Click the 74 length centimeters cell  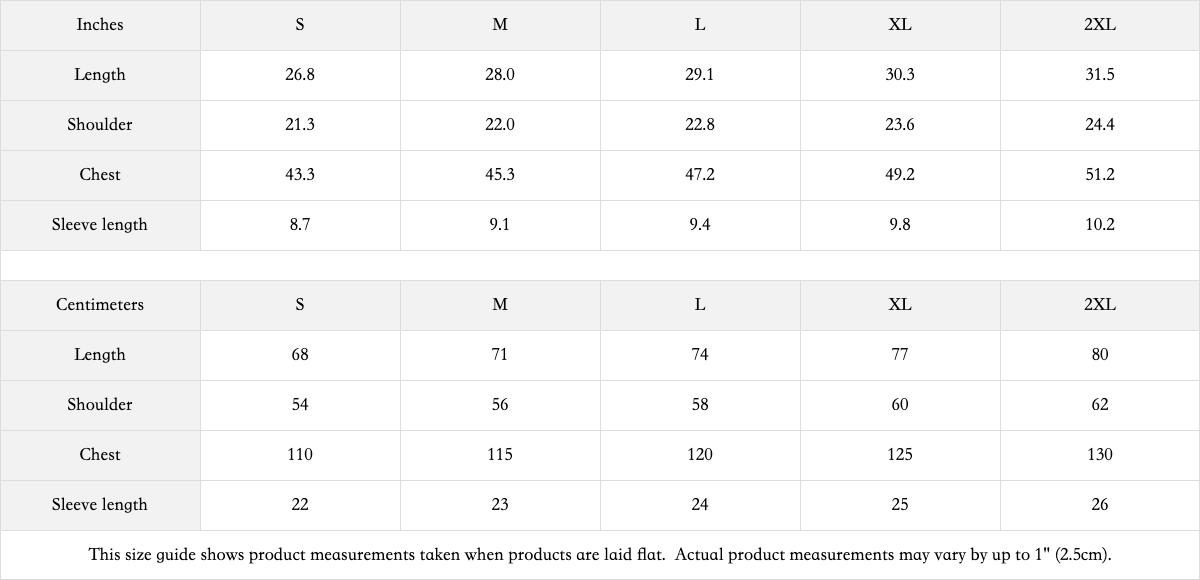coord(700,355)
